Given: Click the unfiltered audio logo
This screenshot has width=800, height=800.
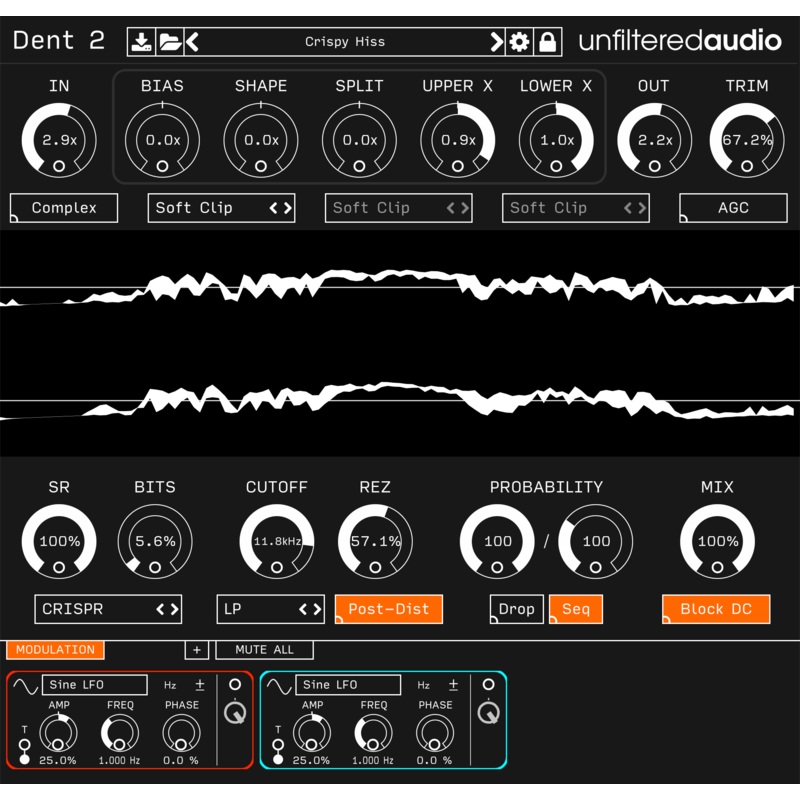Looking at the screenshot, I should pyautogui.click(x=680, y=41).
